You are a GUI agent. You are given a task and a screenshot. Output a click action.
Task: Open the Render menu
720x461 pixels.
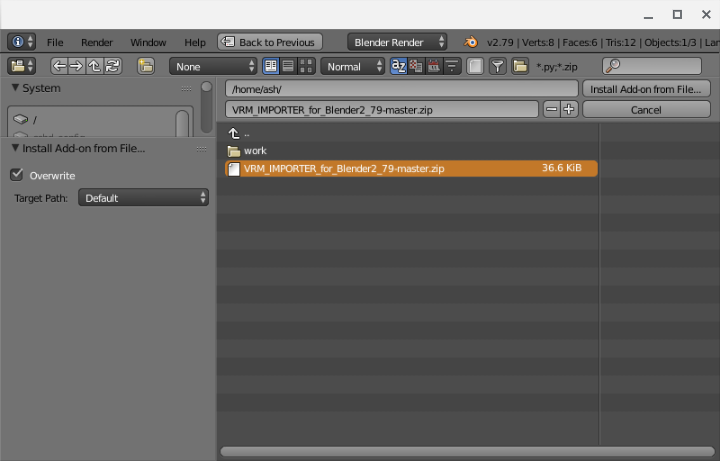coord(97,42)
